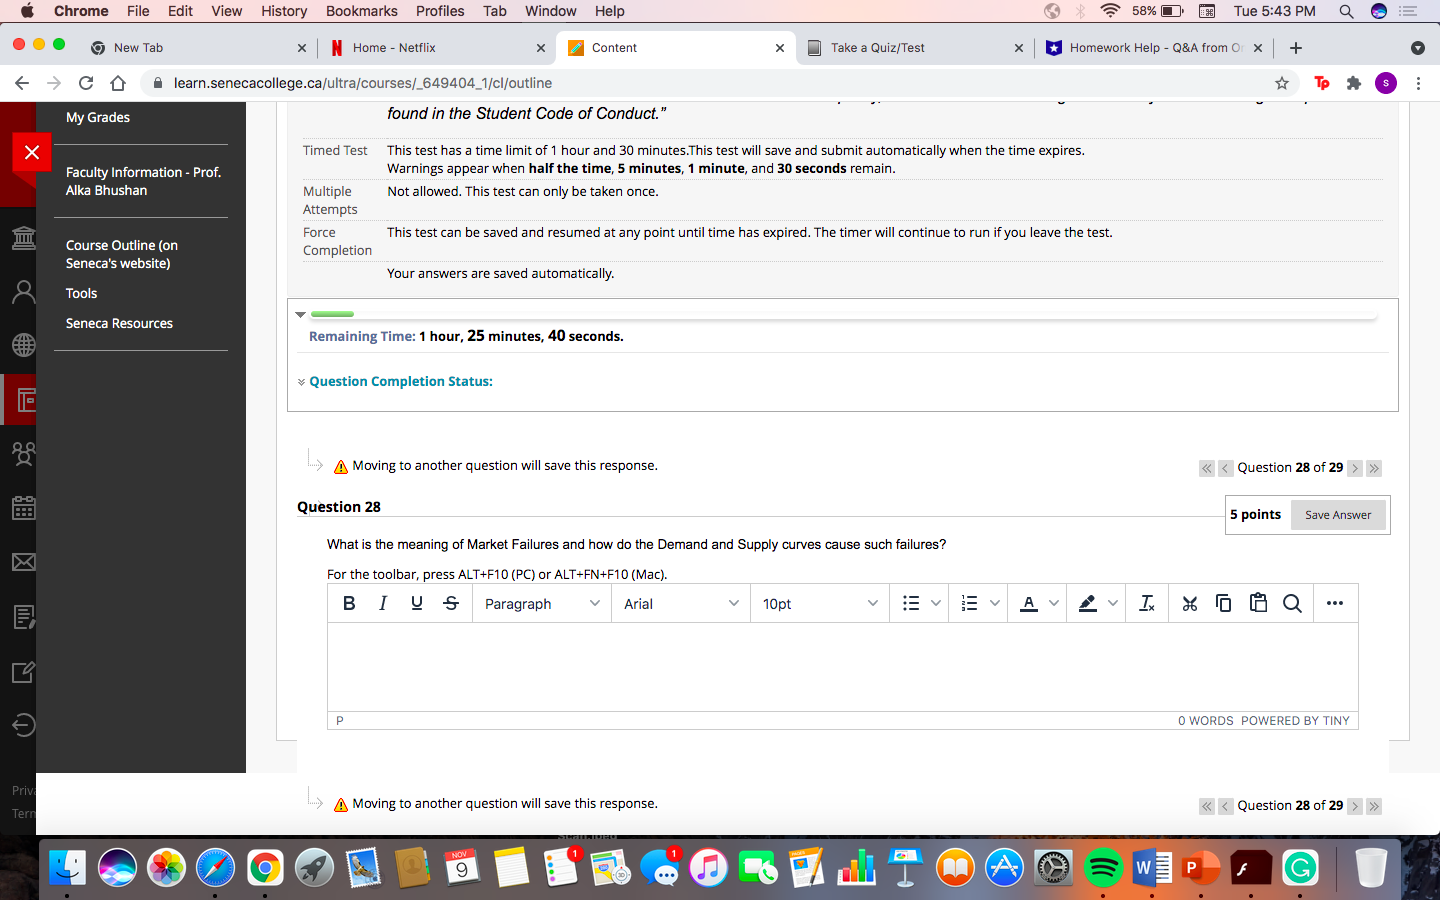This screenshot has height=900, width=1440.
Task: Open My Grades in the sidebar
Action: pos(97,117)
